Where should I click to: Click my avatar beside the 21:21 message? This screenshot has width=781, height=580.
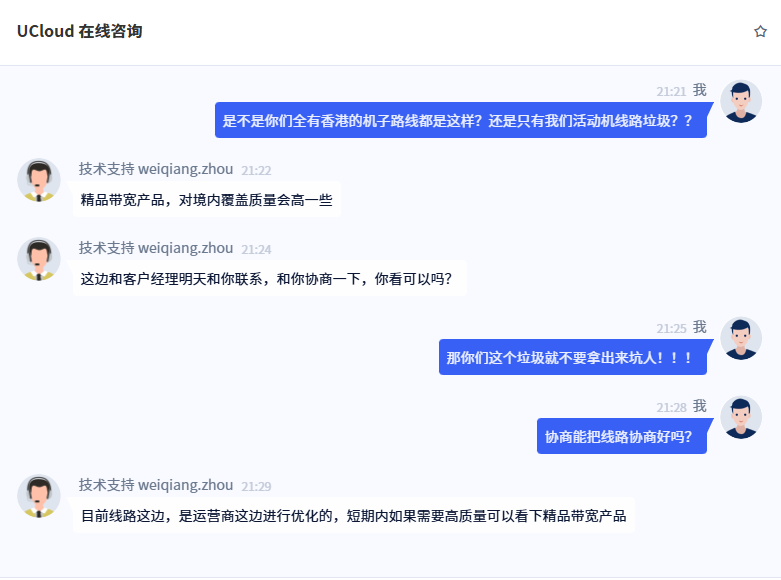point(741,102)
